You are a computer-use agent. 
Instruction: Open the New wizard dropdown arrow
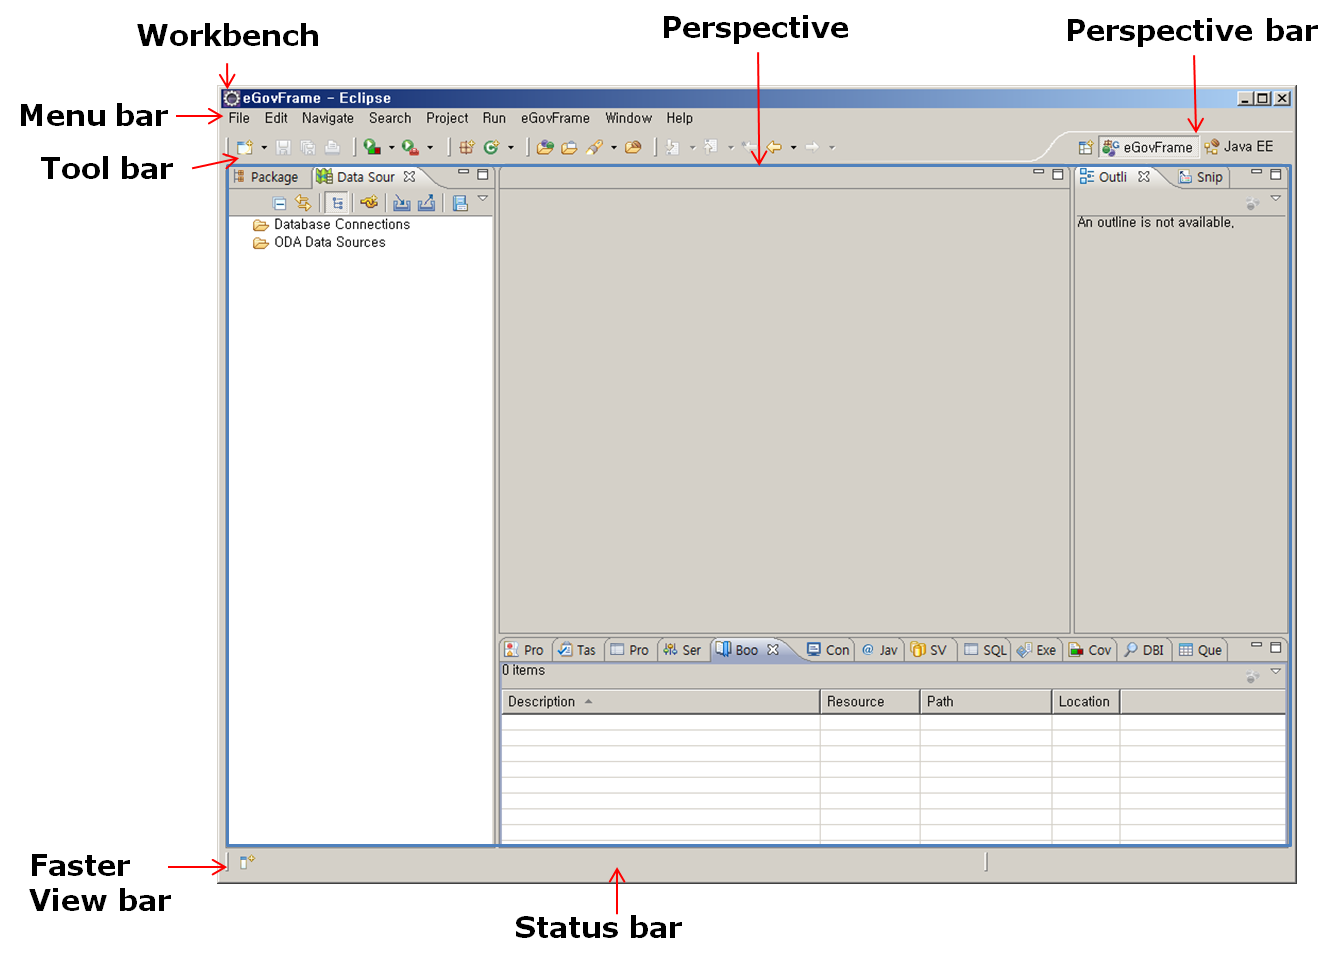point(264,148)
